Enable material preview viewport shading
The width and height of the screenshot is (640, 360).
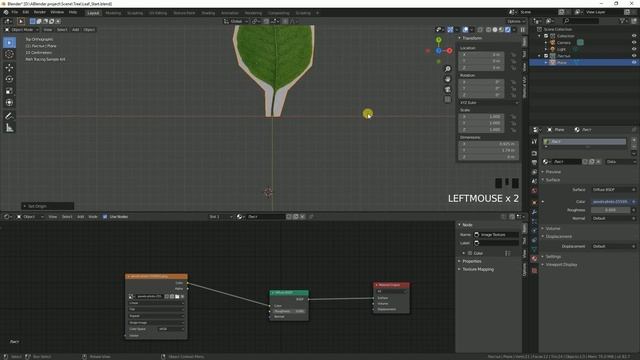(x=501, y=30)
